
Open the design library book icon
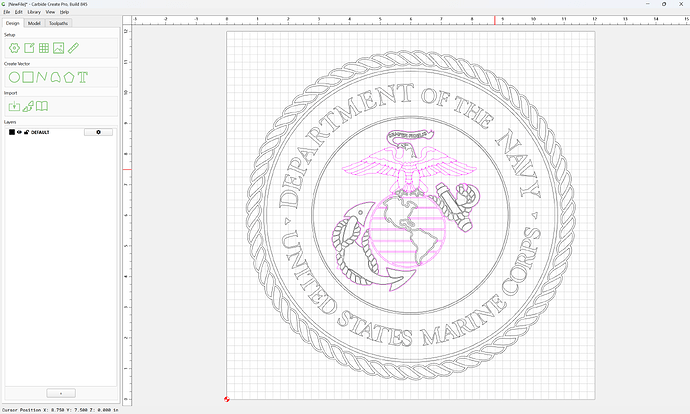(x=42, y=106)
